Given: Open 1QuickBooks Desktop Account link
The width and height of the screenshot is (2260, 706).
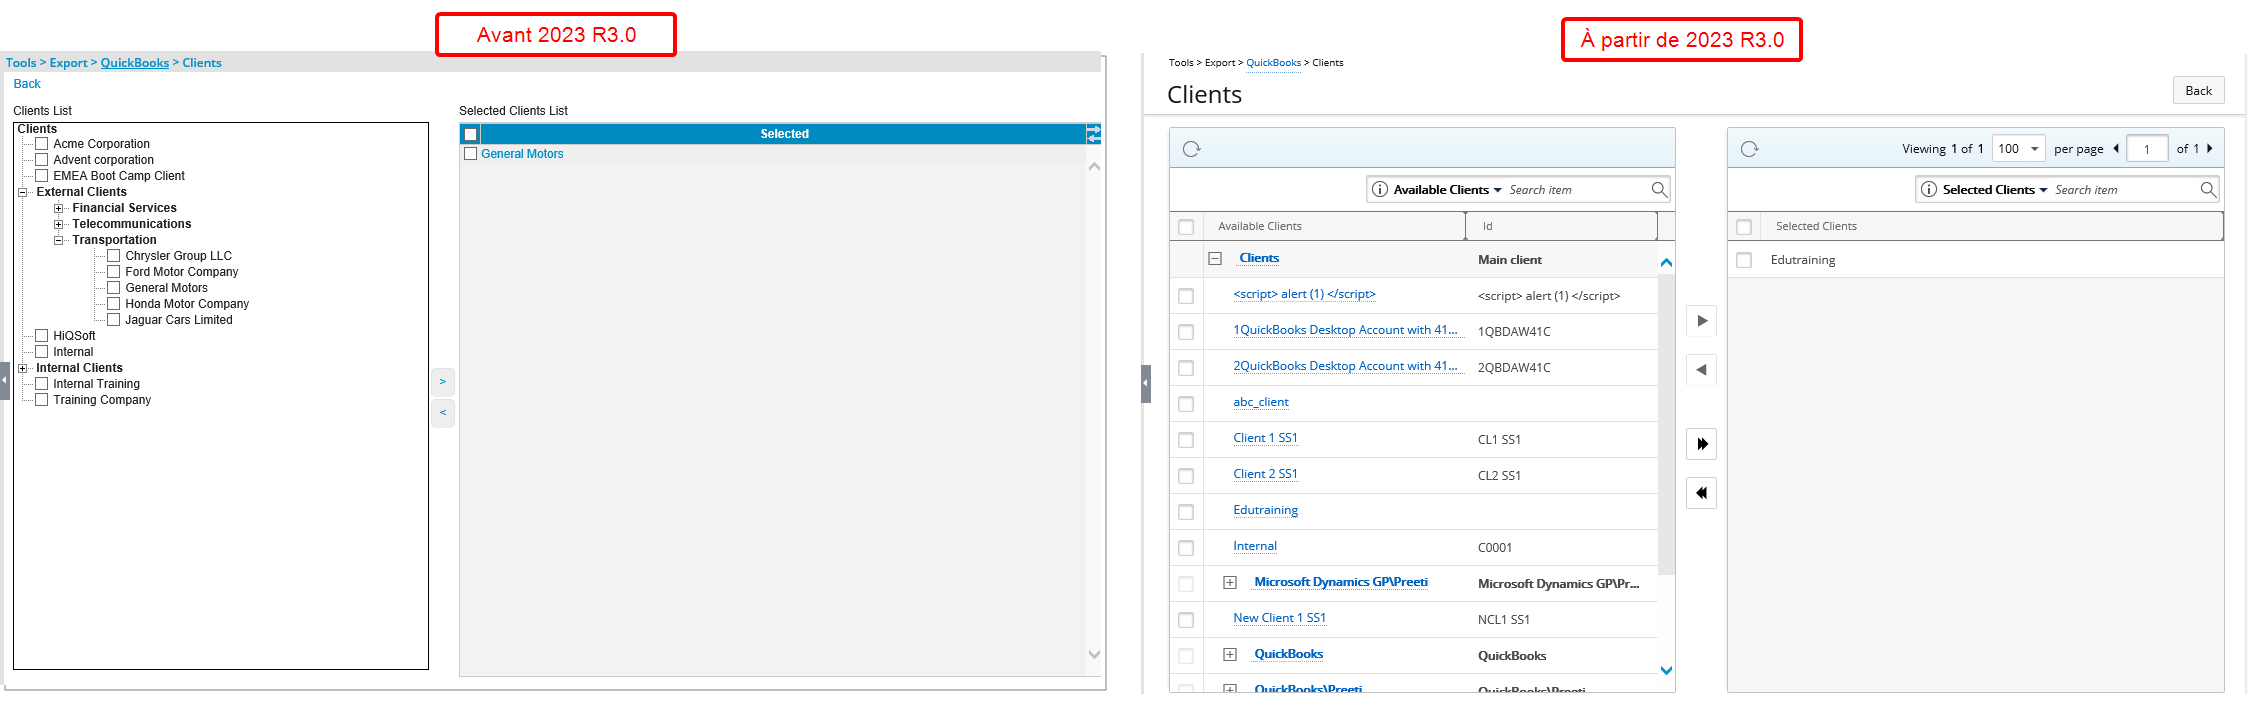Looking at the screenshot, I should click(x=1345, y=330).
